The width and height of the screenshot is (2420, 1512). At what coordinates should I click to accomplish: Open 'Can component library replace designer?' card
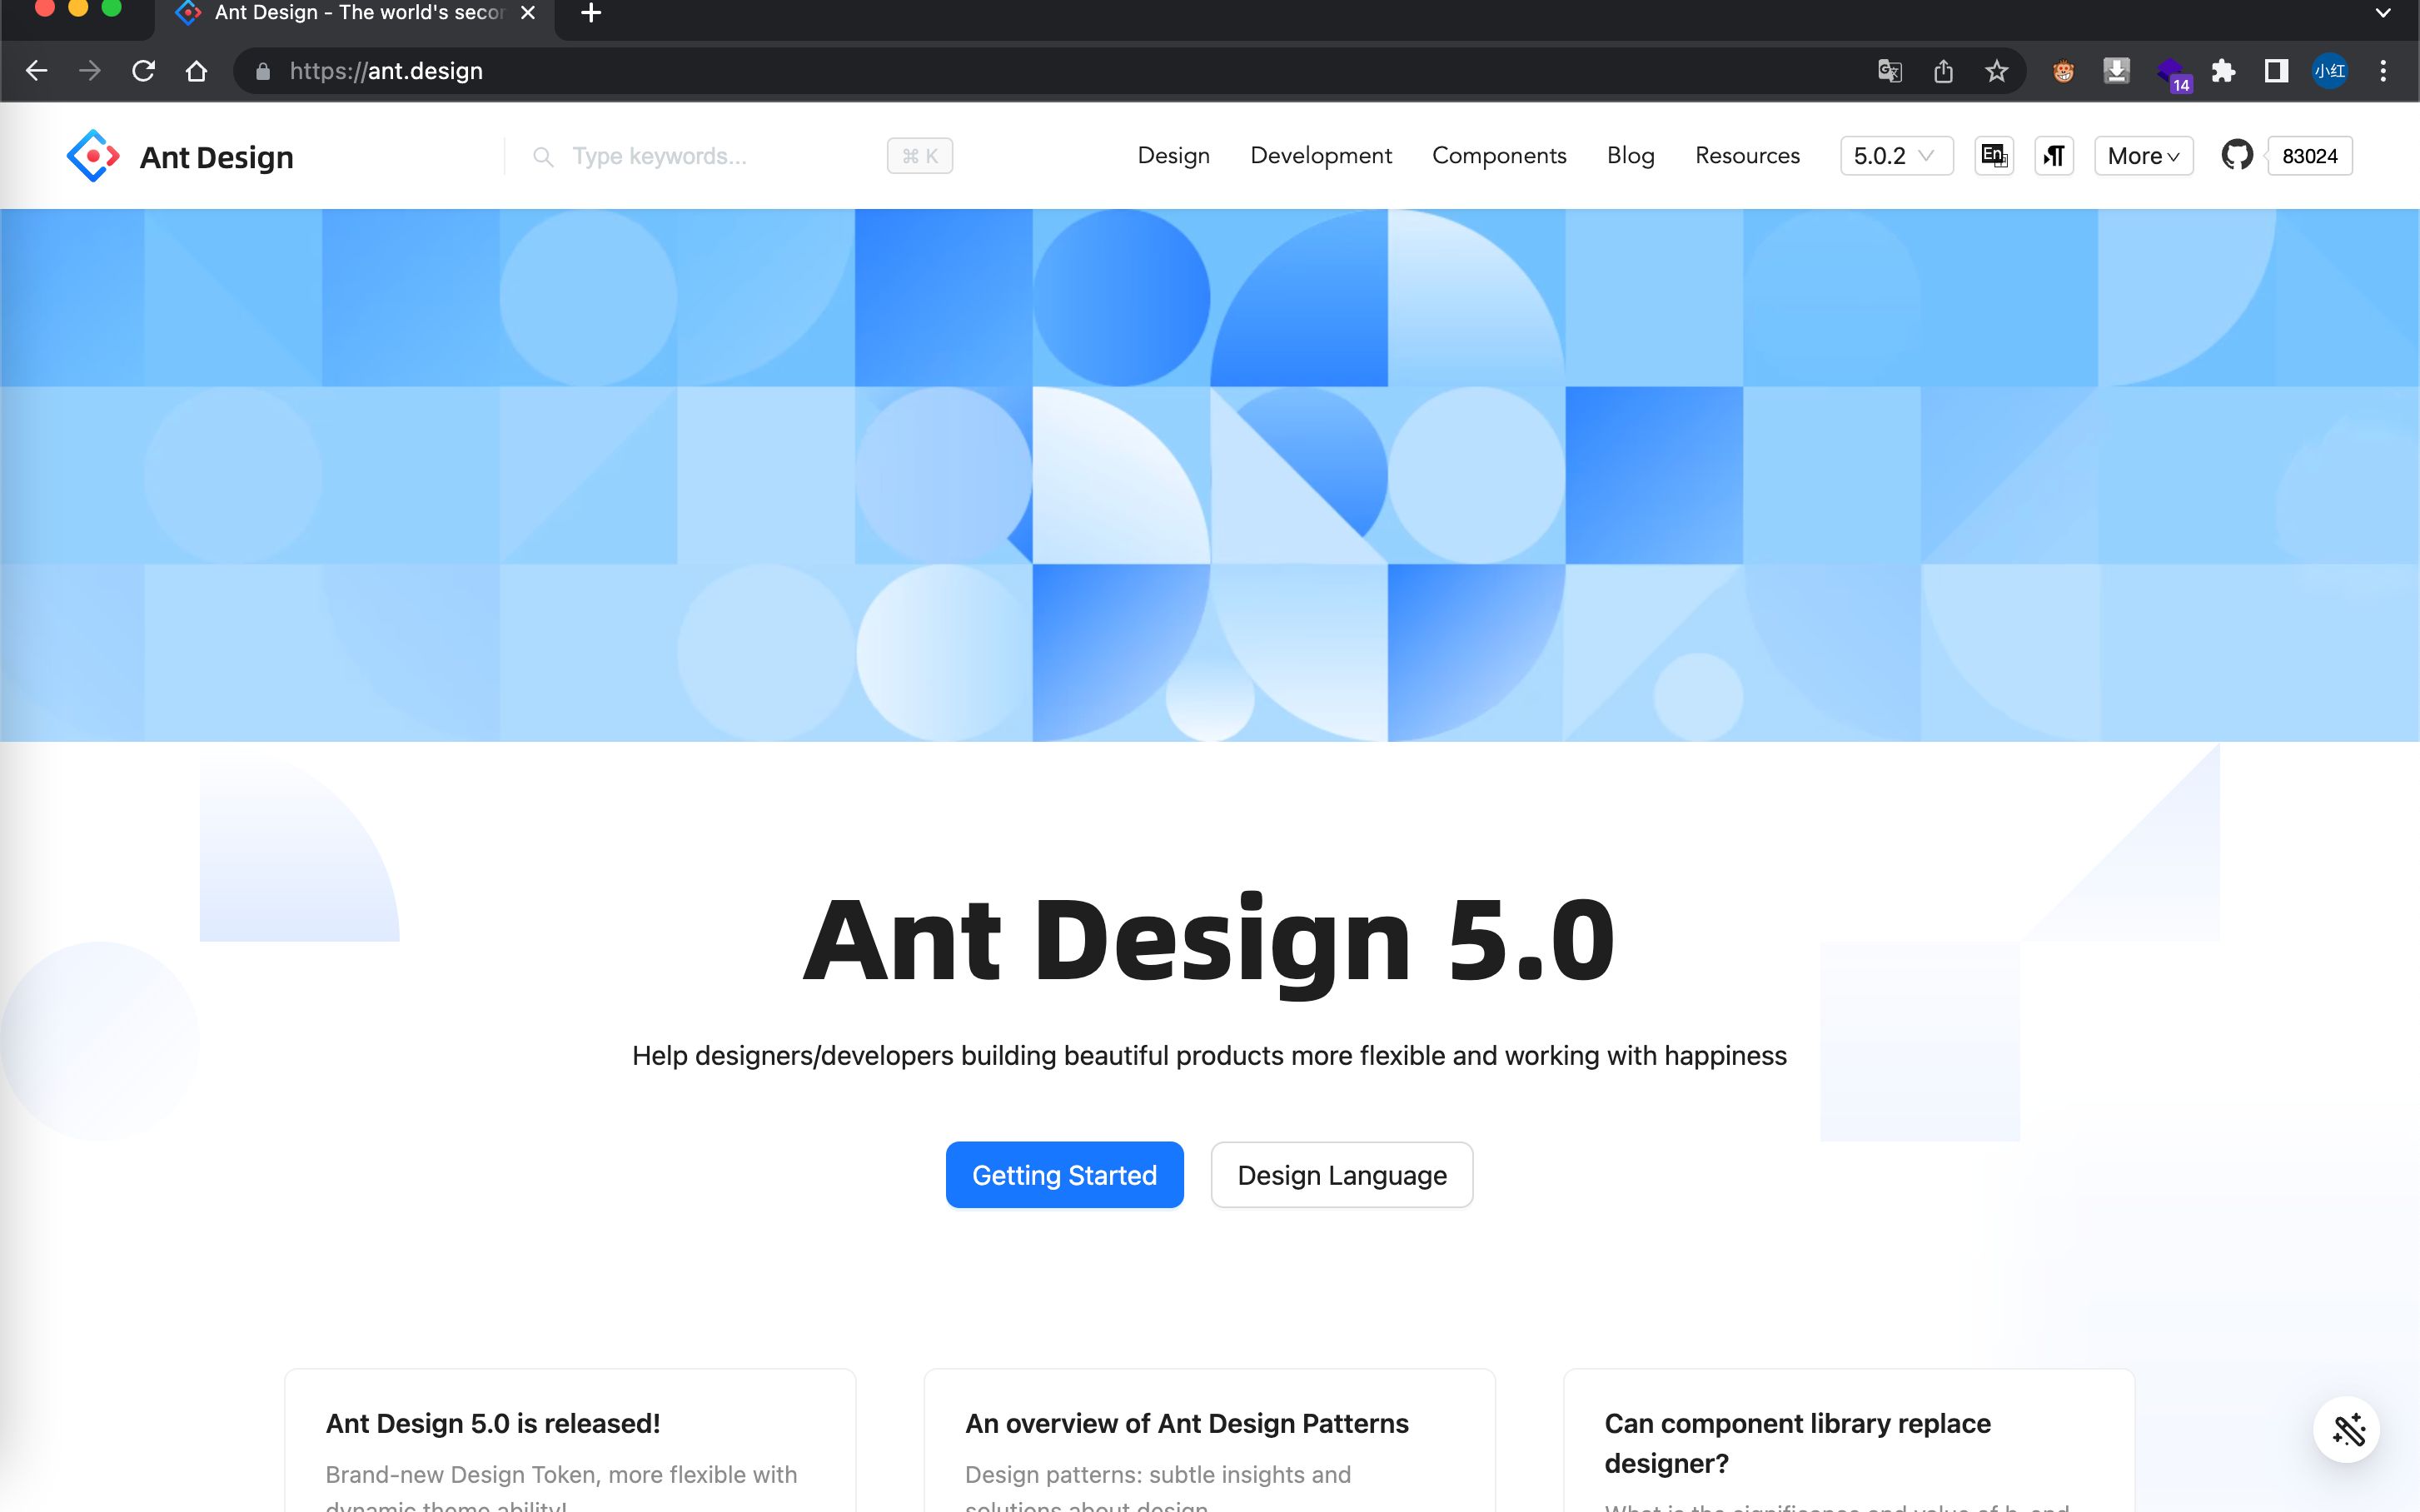coord(1848,1440)
